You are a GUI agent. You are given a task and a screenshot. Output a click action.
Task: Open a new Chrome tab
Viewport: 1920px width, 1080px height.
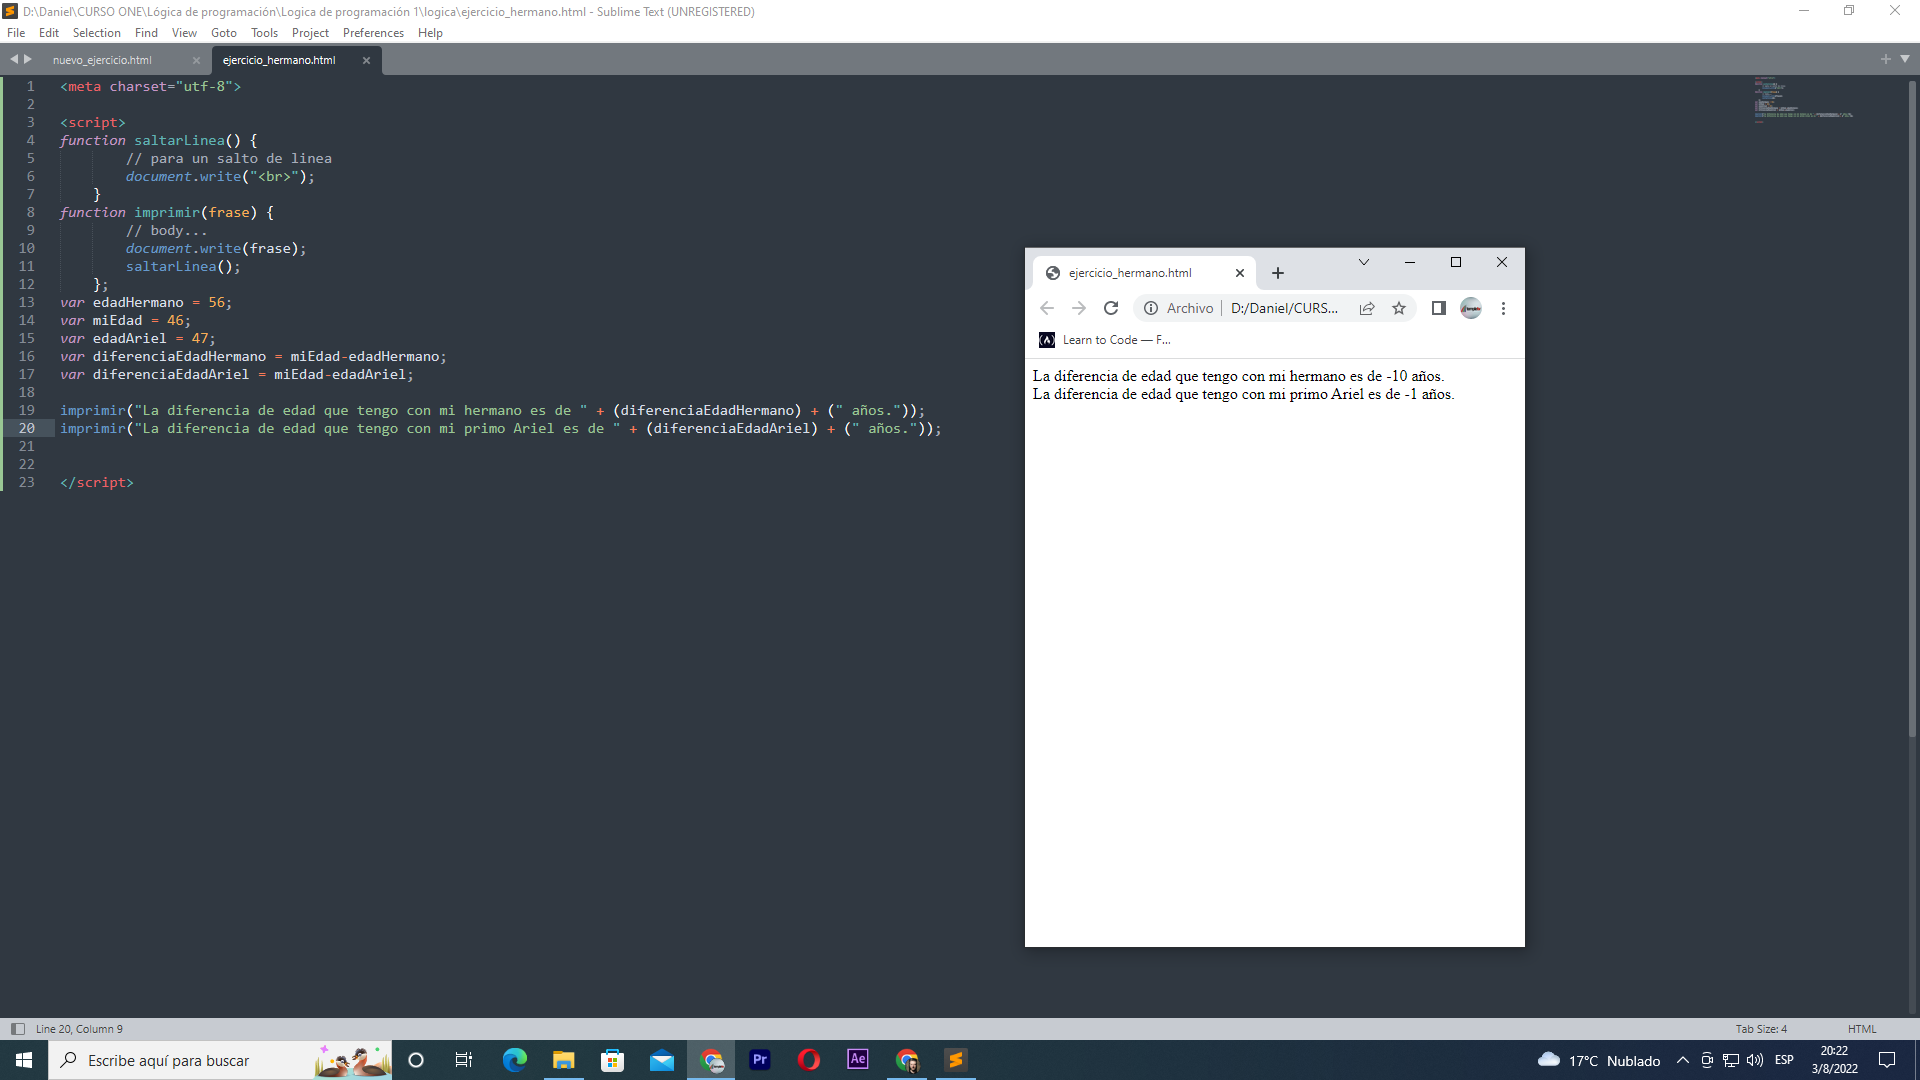[x=1278, y=273]
